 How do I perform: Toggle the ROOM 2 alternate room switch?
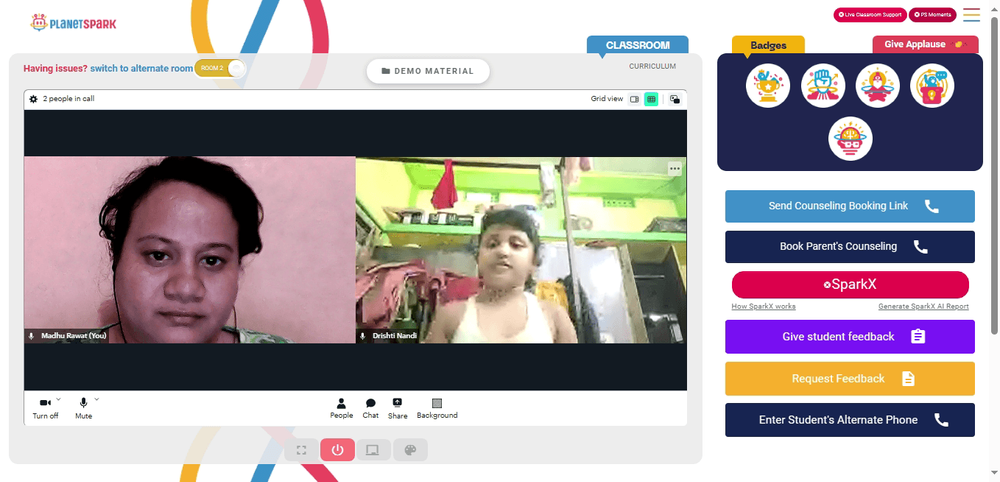point(219,68)
